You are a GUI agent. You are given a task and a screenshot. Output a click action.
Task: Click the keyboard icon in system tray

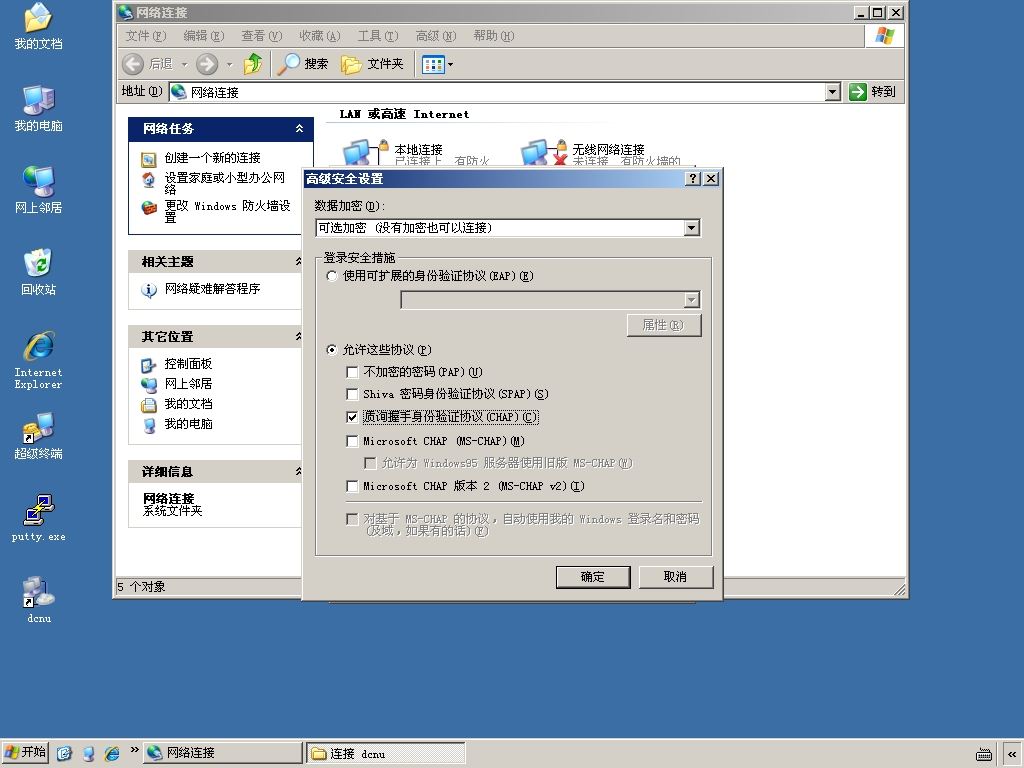984,754
